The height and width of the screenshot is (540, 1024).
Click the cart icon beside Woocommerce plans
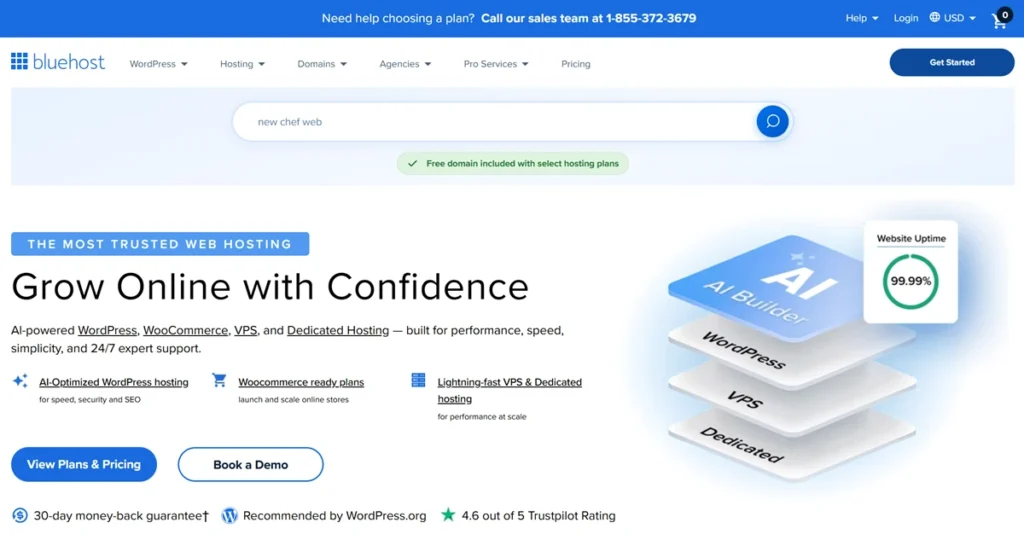pos(219,380)
